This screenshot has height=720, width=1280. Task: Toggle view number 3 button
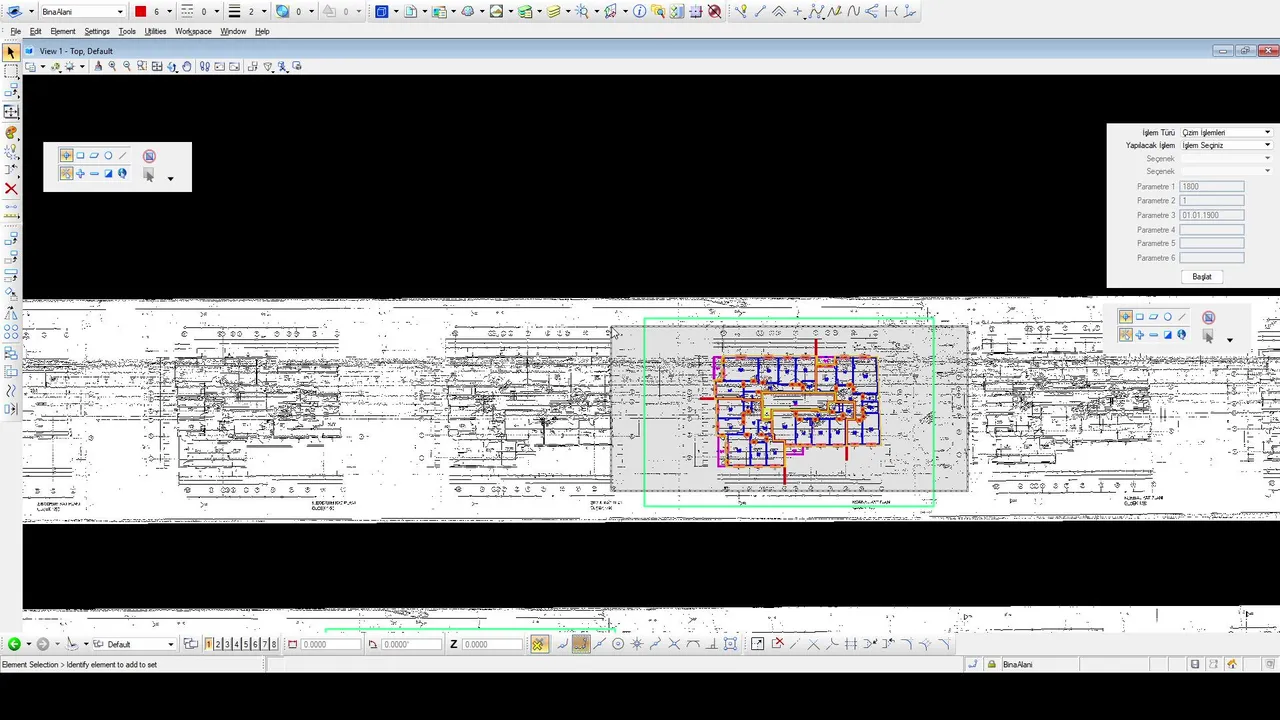[228, 644]
